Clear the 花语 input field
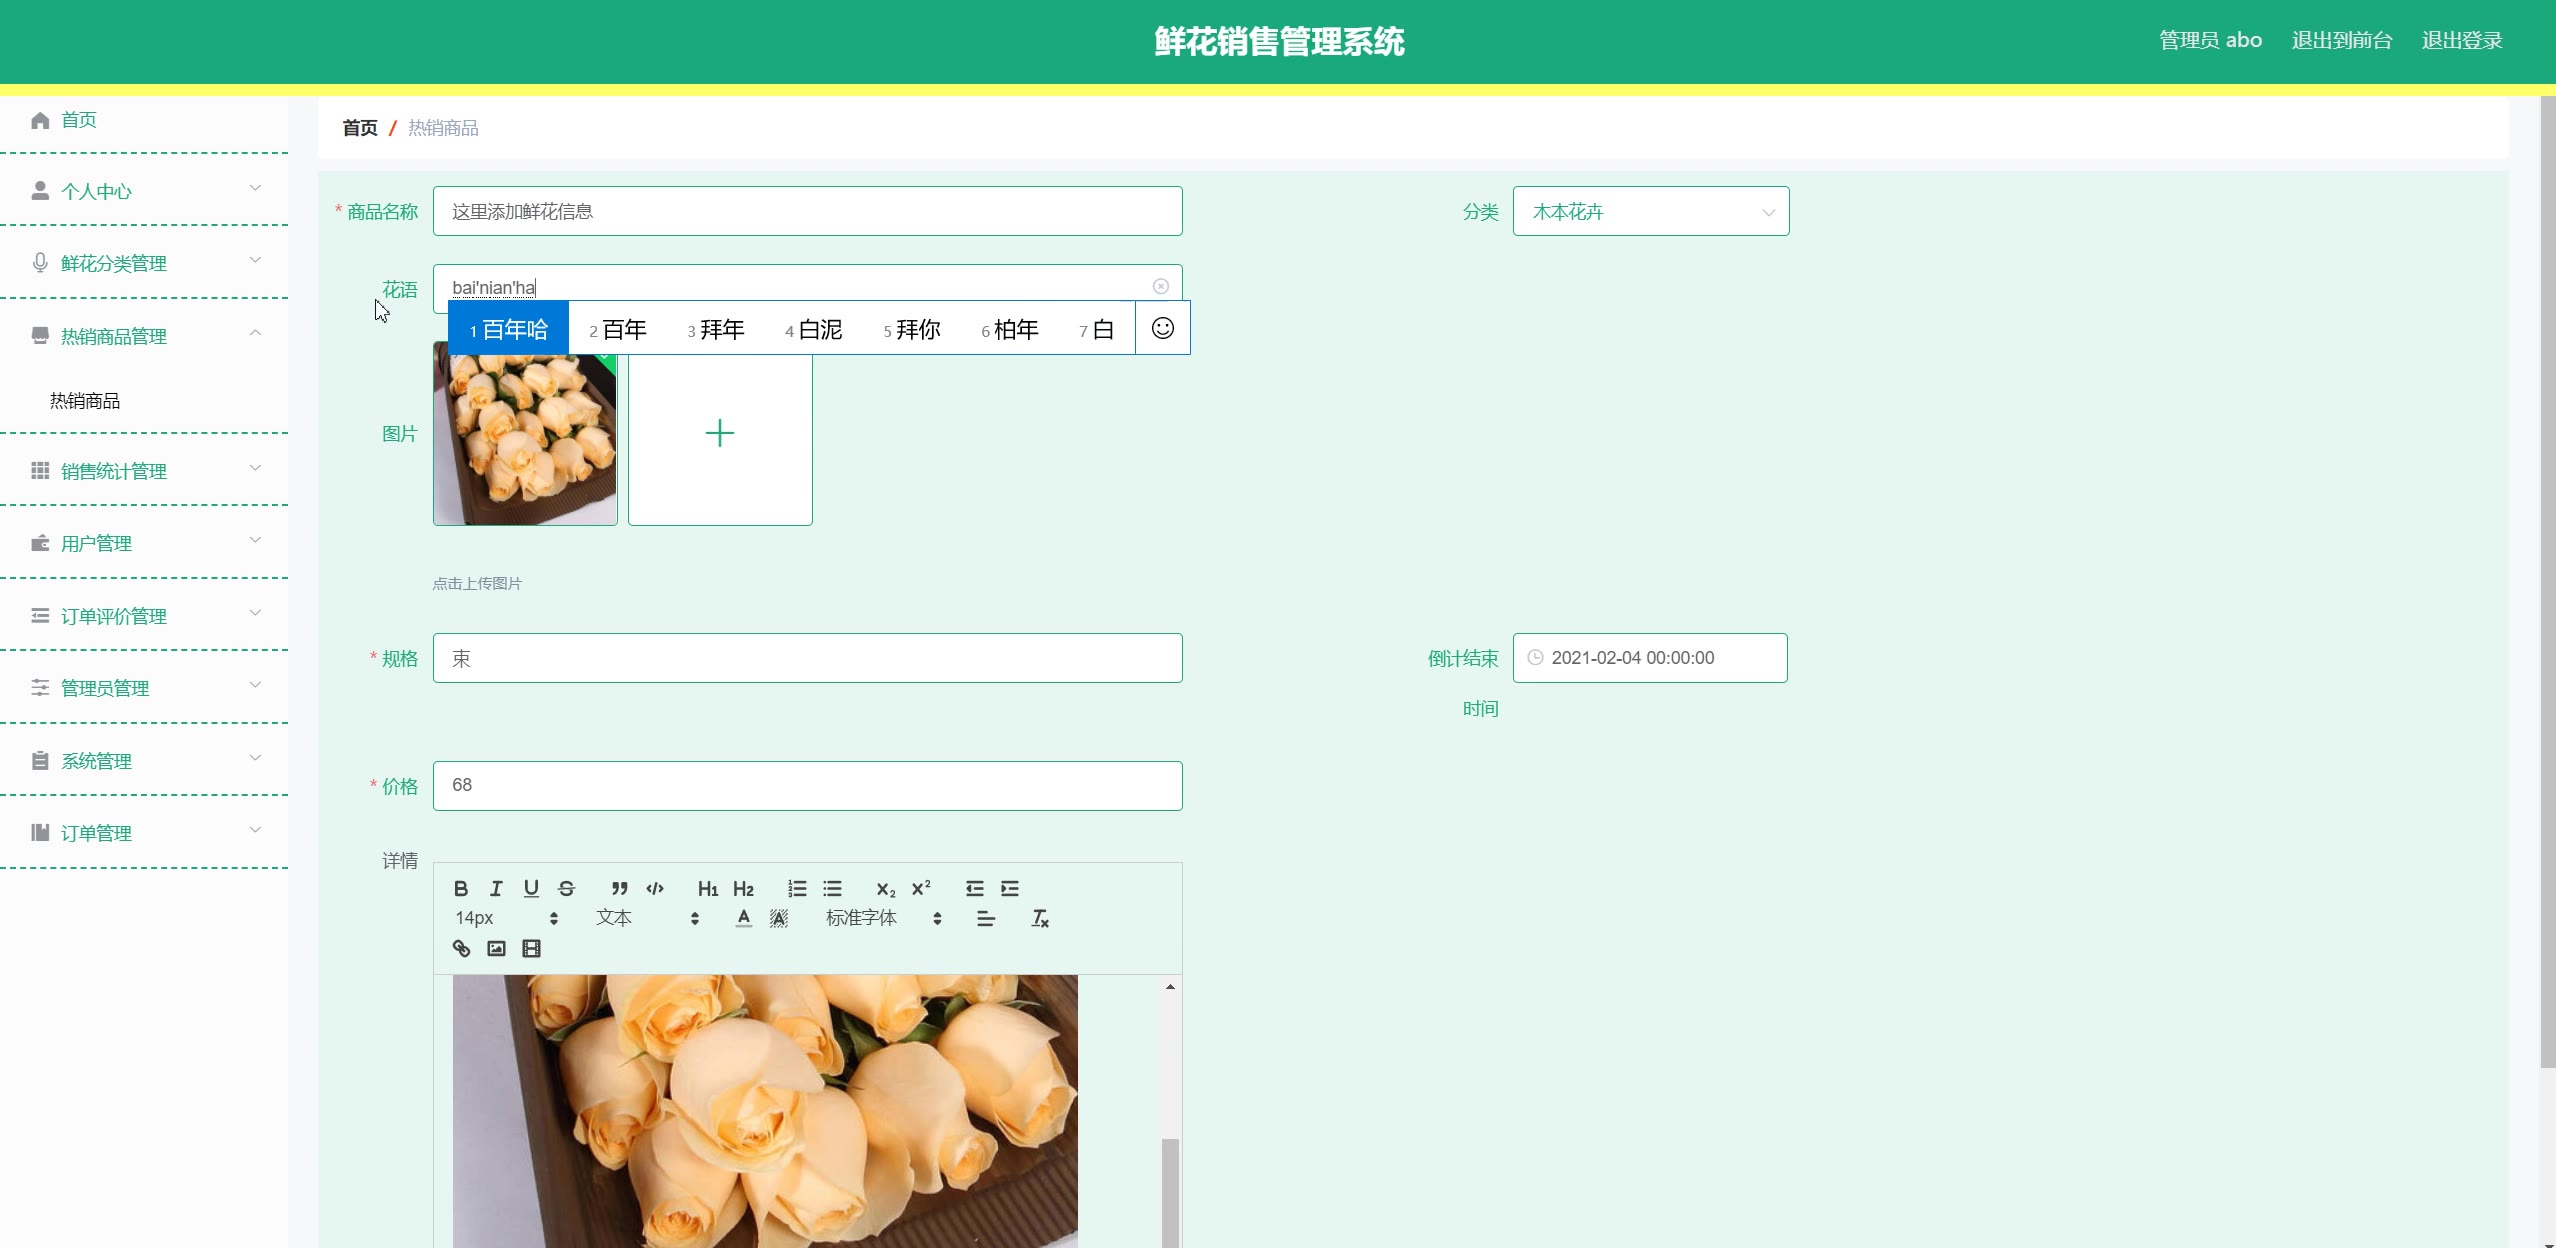2556x1248 pixels. tap(1160, 286)
